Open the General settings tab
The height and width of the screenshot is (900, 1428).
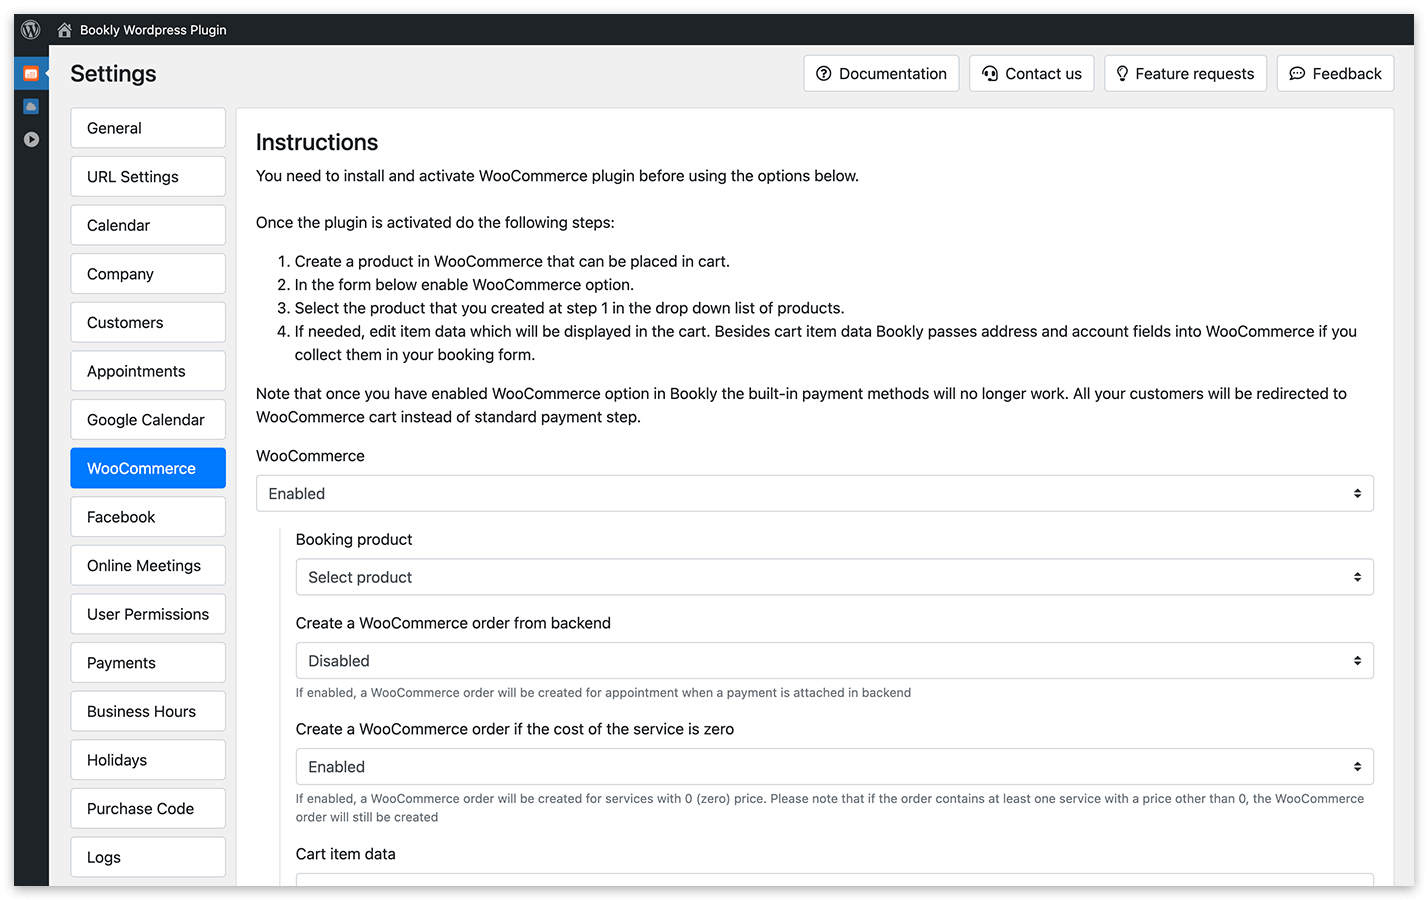[x=148, y=128]
